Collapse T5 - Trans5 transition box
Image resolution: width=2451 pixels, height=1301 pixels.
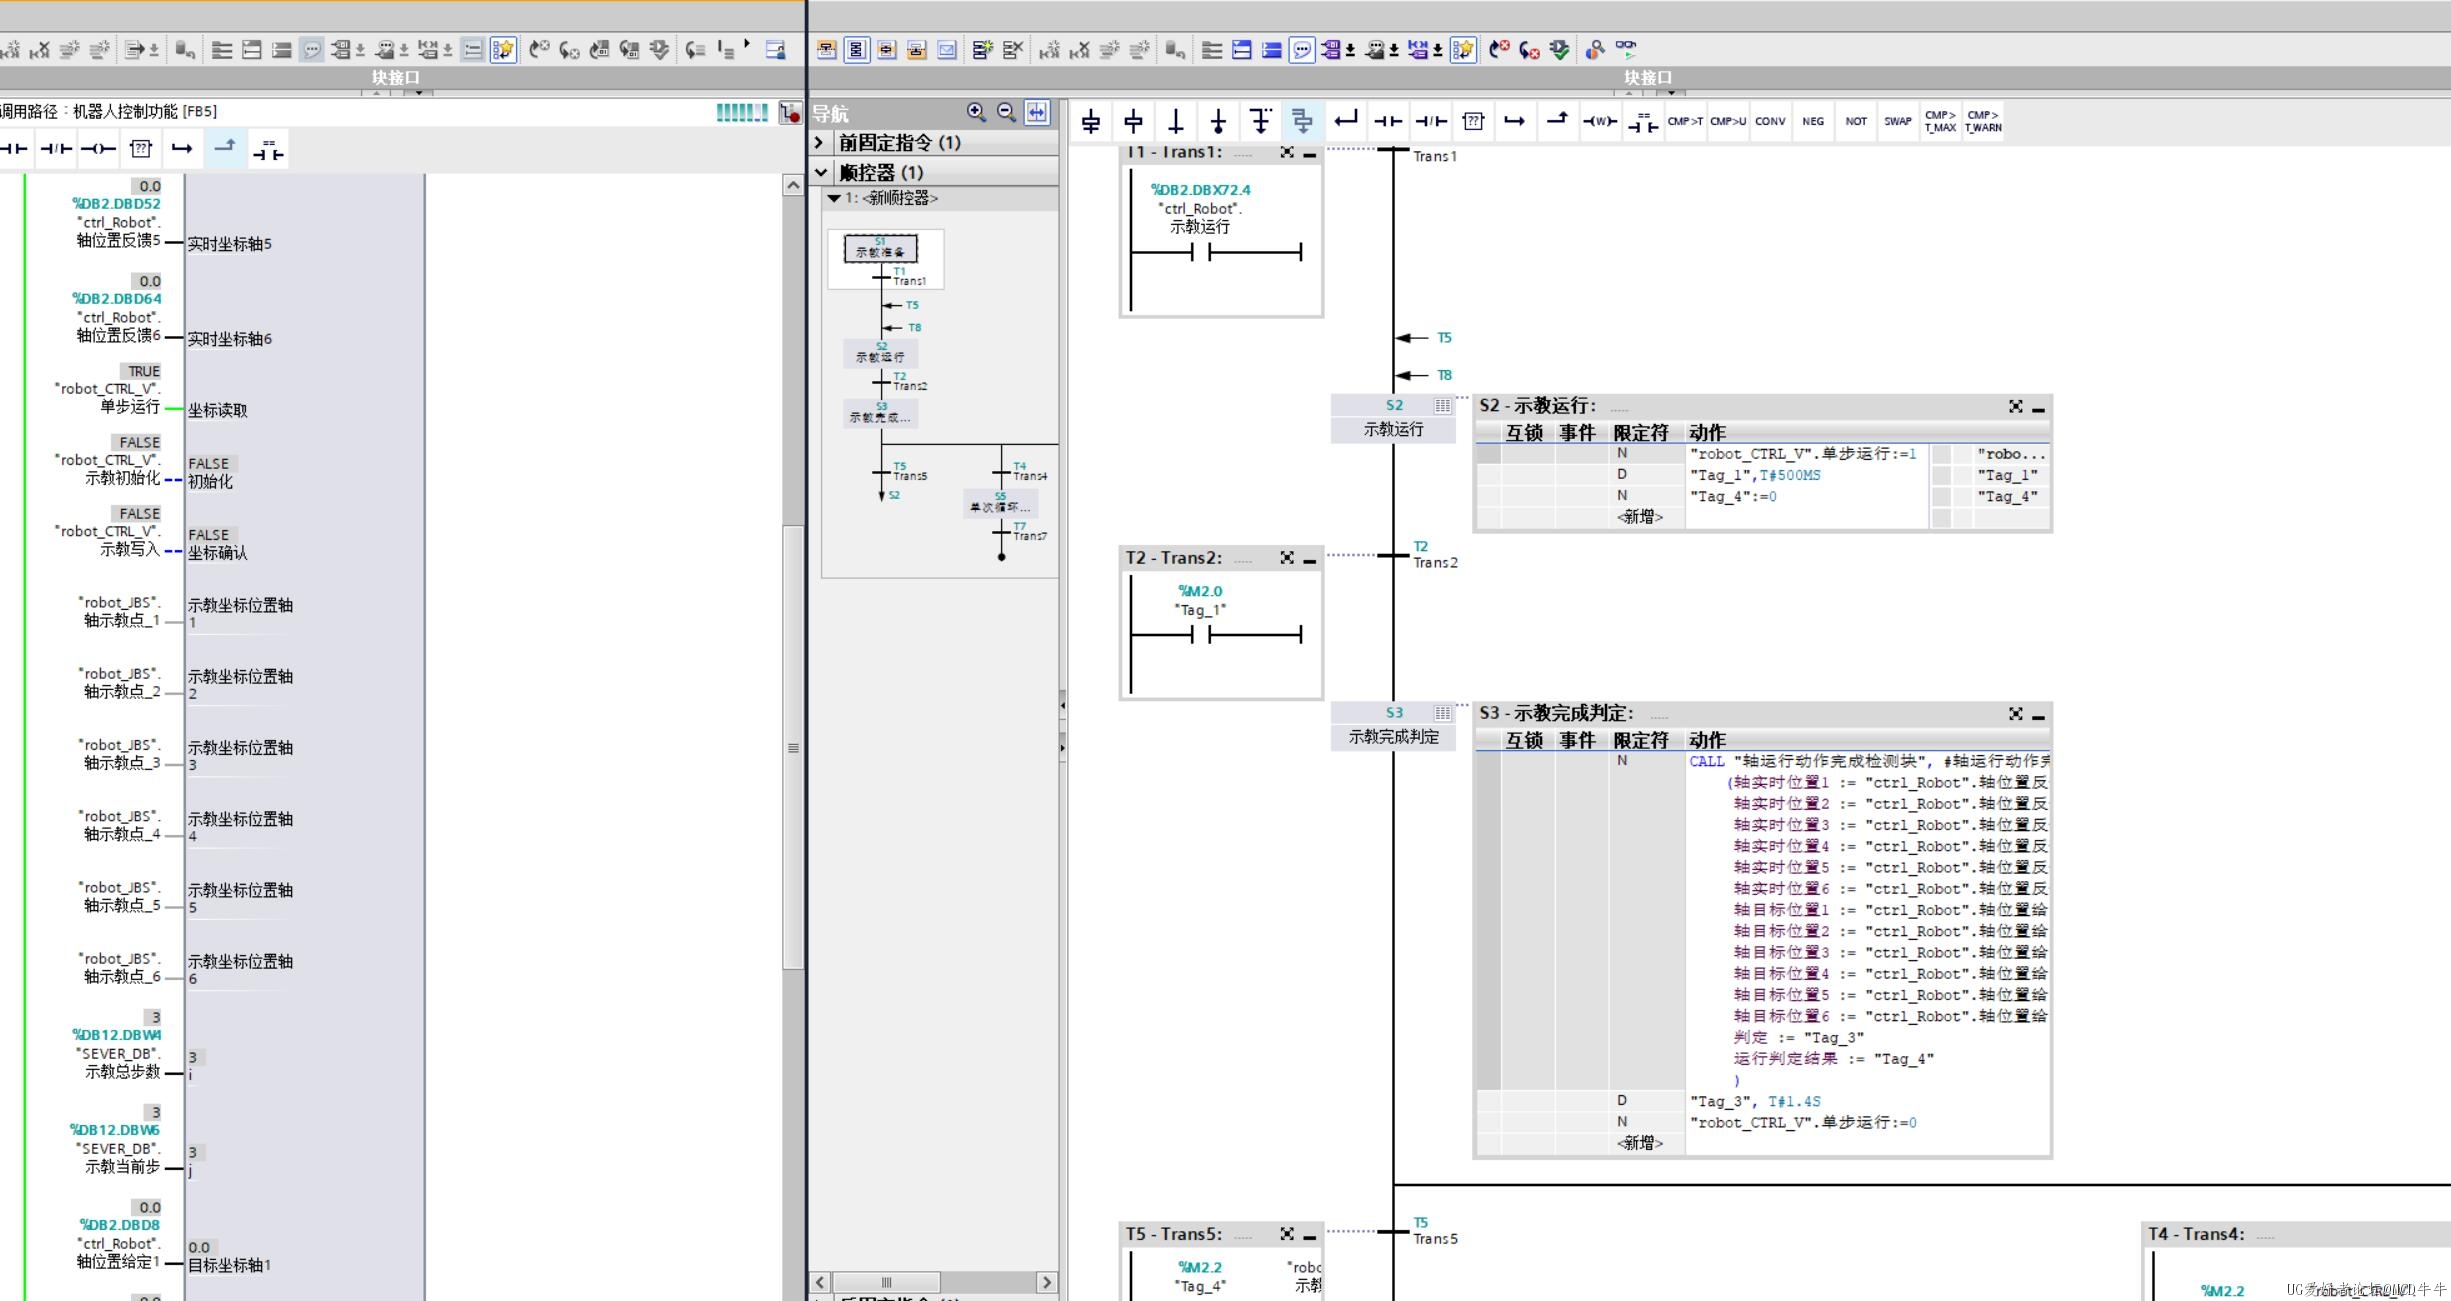(1309, 1236)
